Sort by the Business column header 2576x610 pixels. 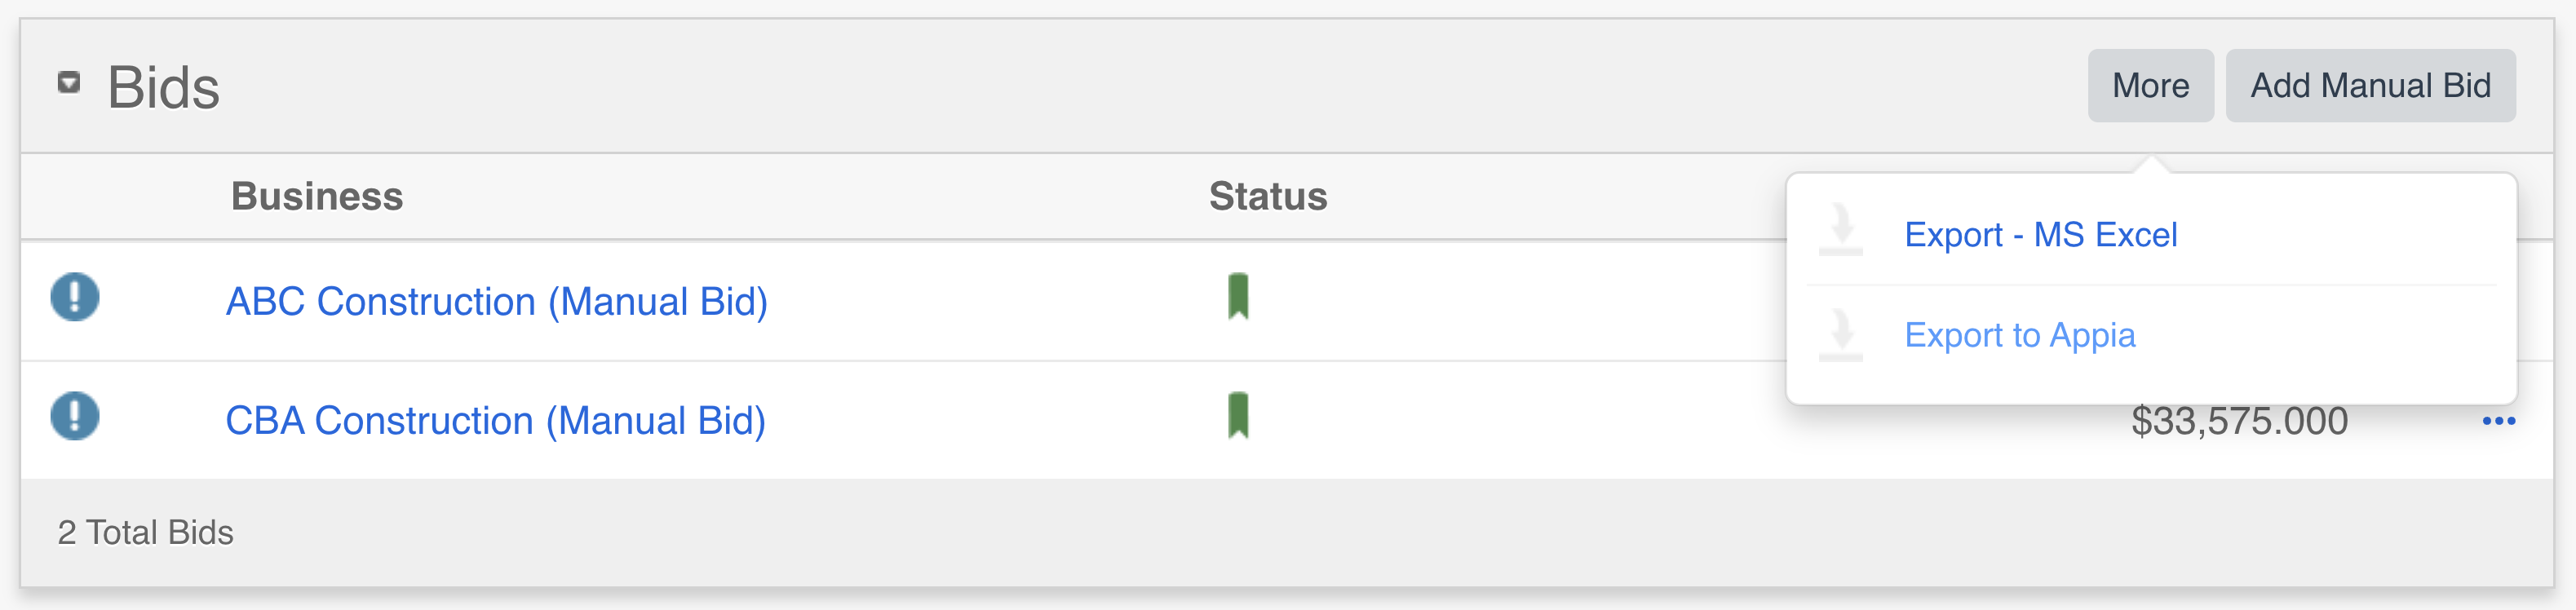(317, 197)
